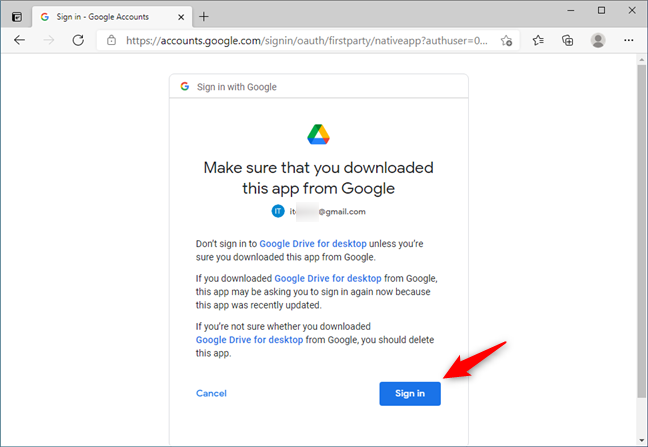Viewport: 648px width, 447px height.
Task: Click the lock site information icon
Action: (x=111, y=40)
